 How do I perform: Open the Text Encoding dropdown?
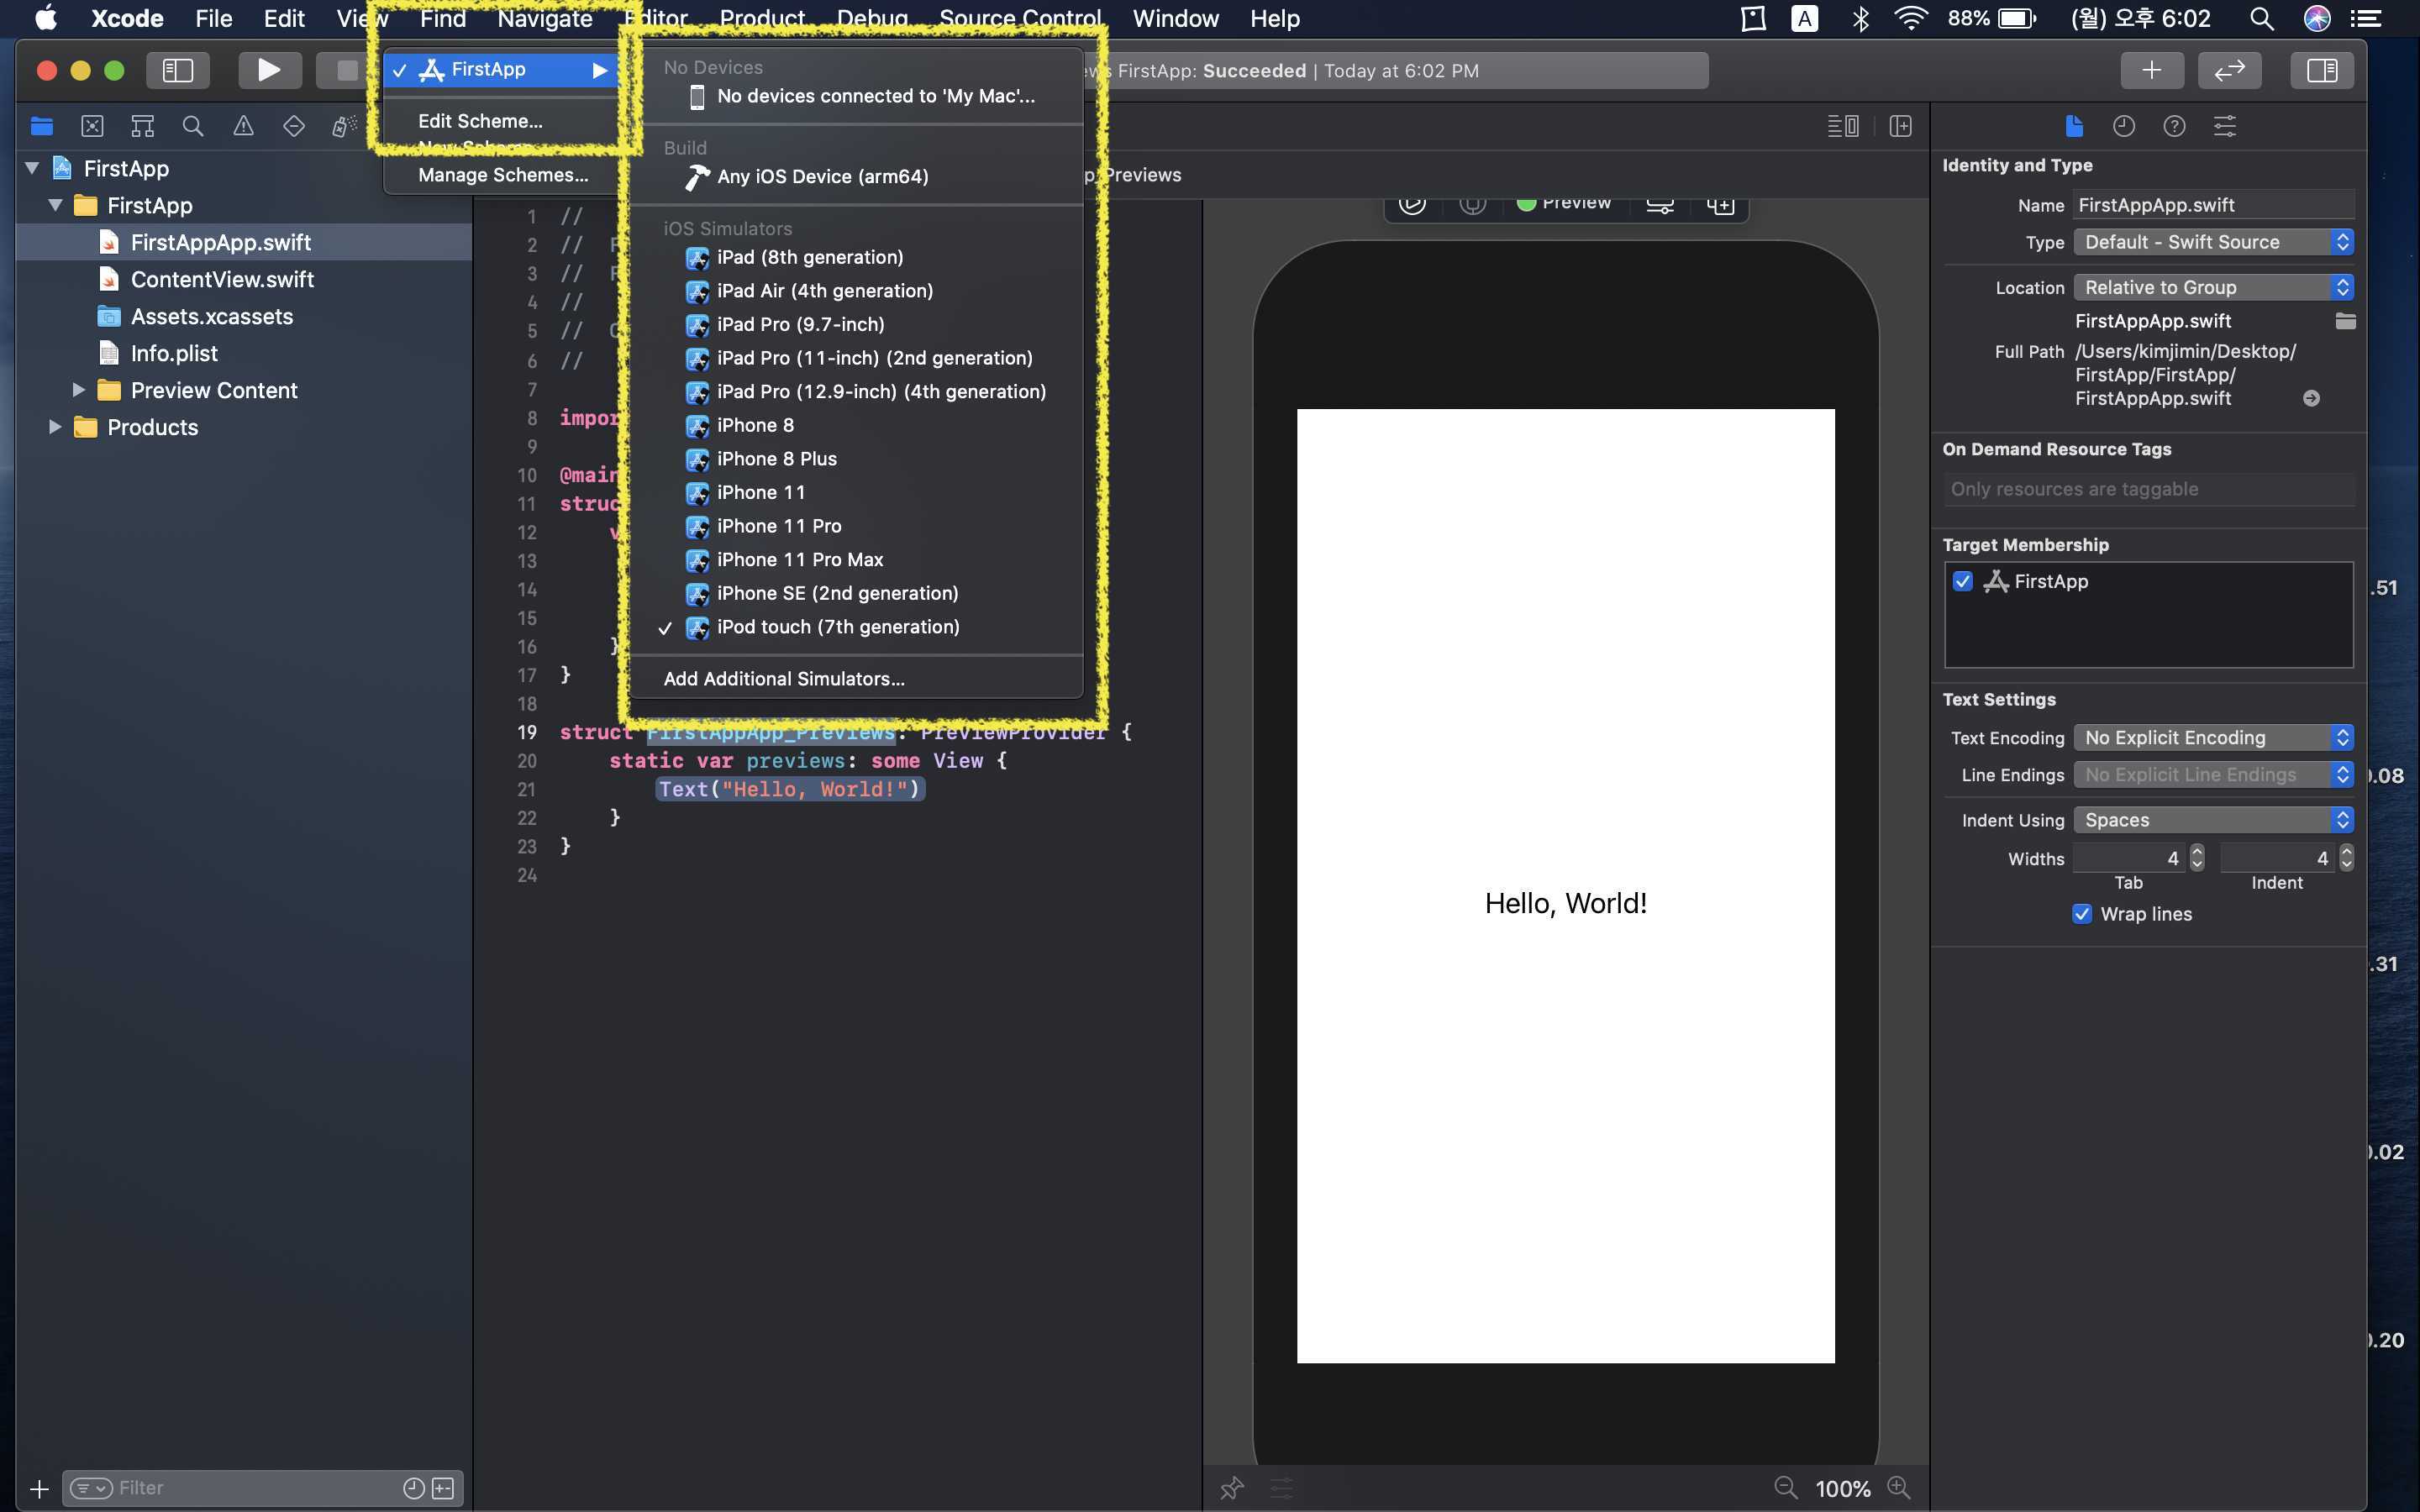pyautogui.click(x=2213, y=737)
